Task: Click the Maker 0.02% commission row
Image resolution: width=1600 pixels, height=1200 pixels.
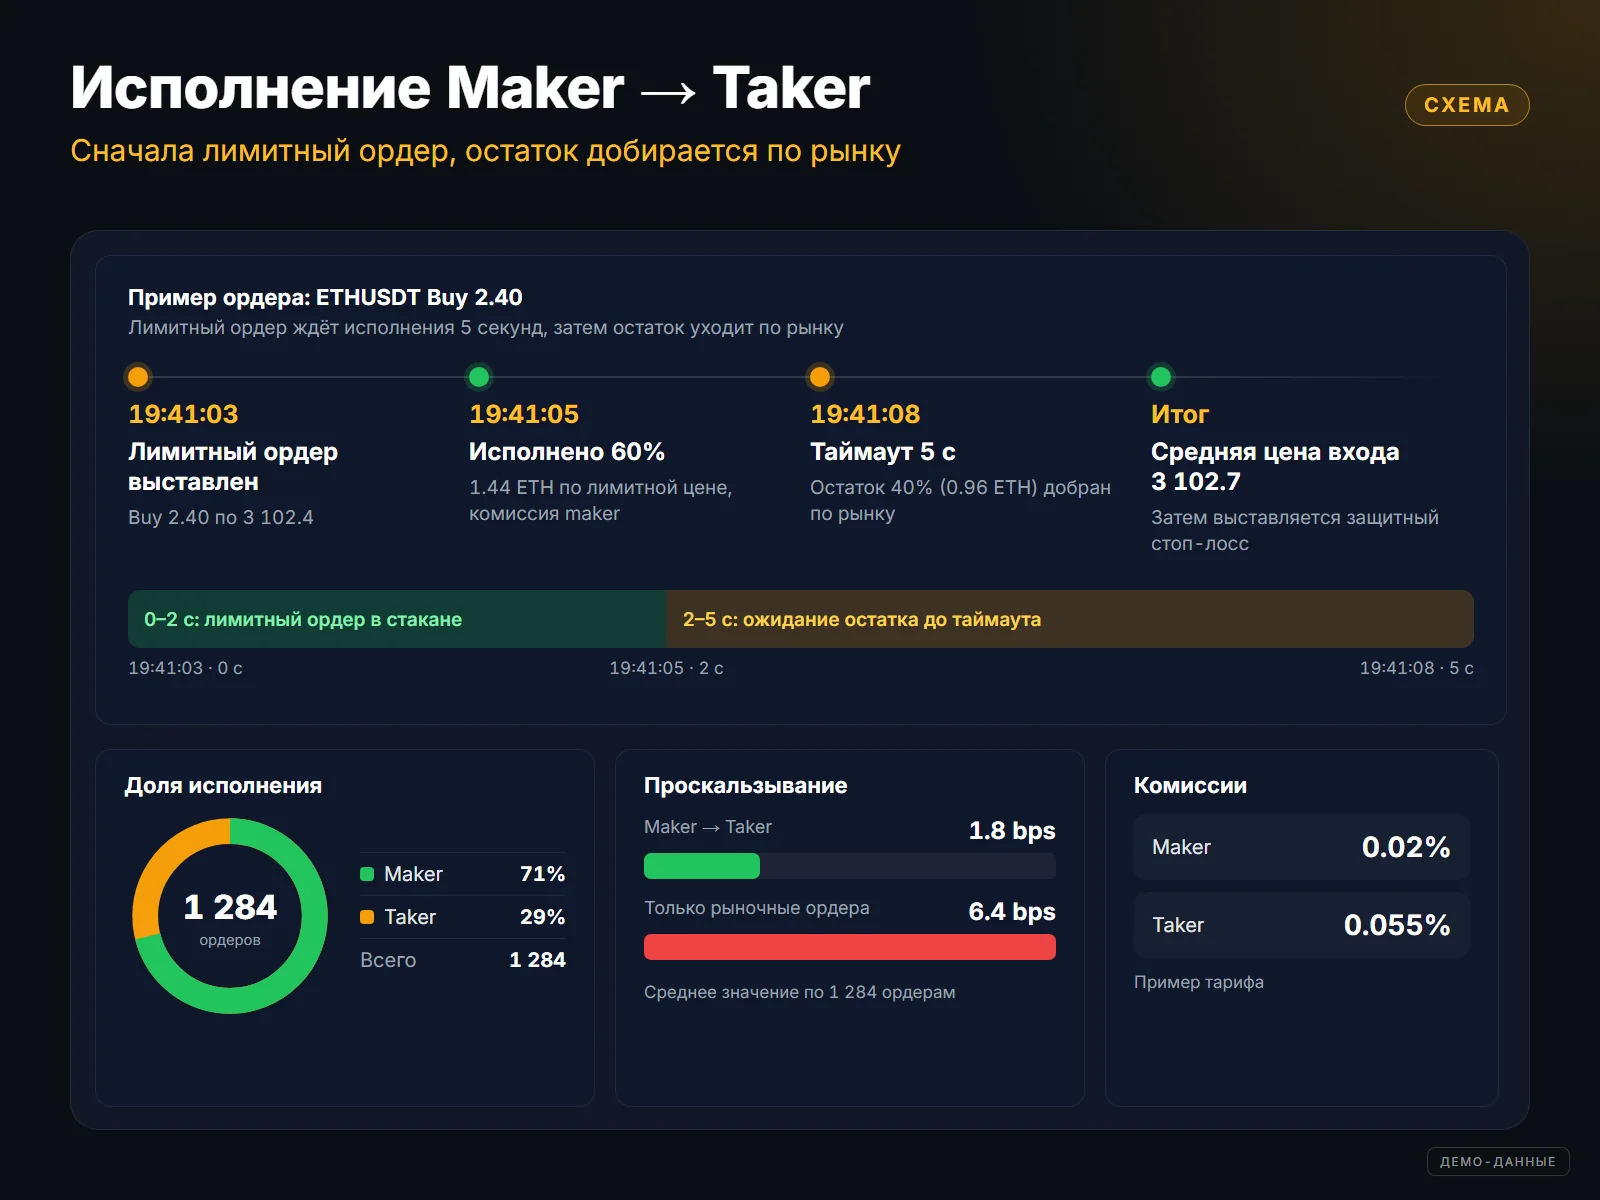Action: click(1302, 847)
